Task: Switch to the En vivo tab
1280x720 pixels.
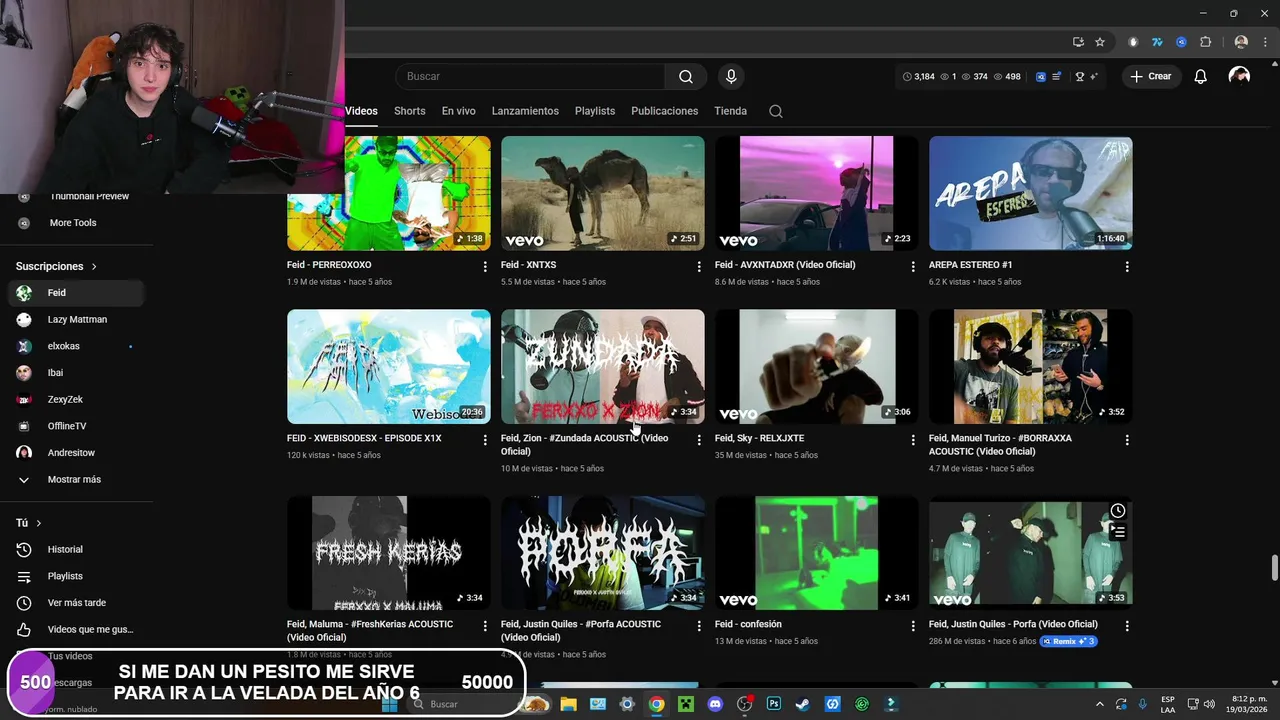Action: [x=459, y=111]
